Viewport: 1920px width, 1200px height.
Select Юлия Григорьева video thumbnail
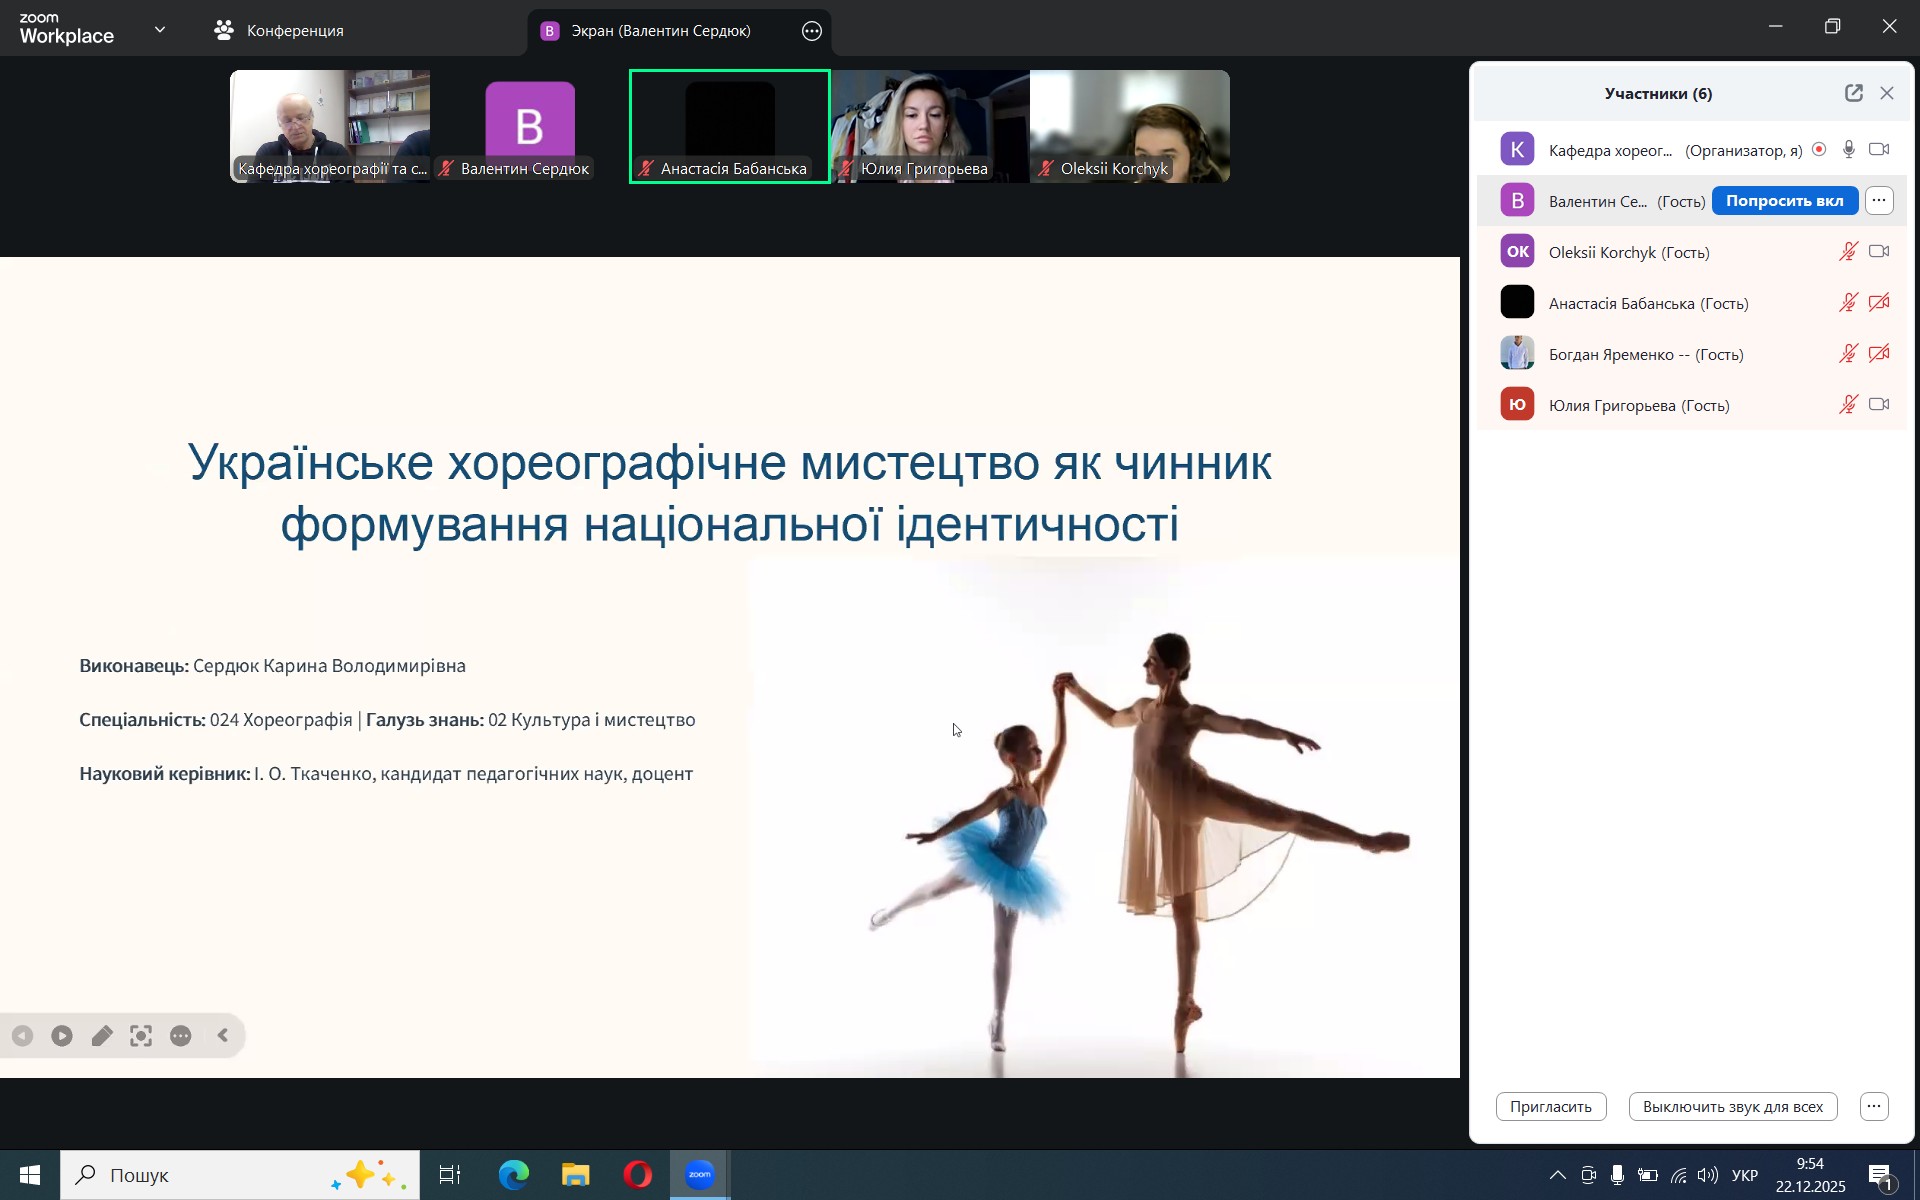click(930, 126)
